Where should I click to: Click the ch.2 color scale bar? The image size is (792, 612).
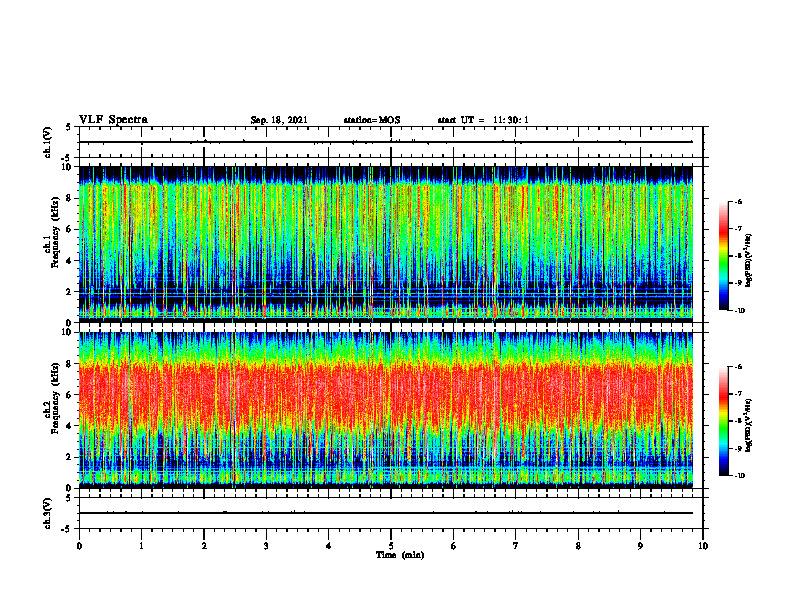pyautogui.click(x=723, y=421)
